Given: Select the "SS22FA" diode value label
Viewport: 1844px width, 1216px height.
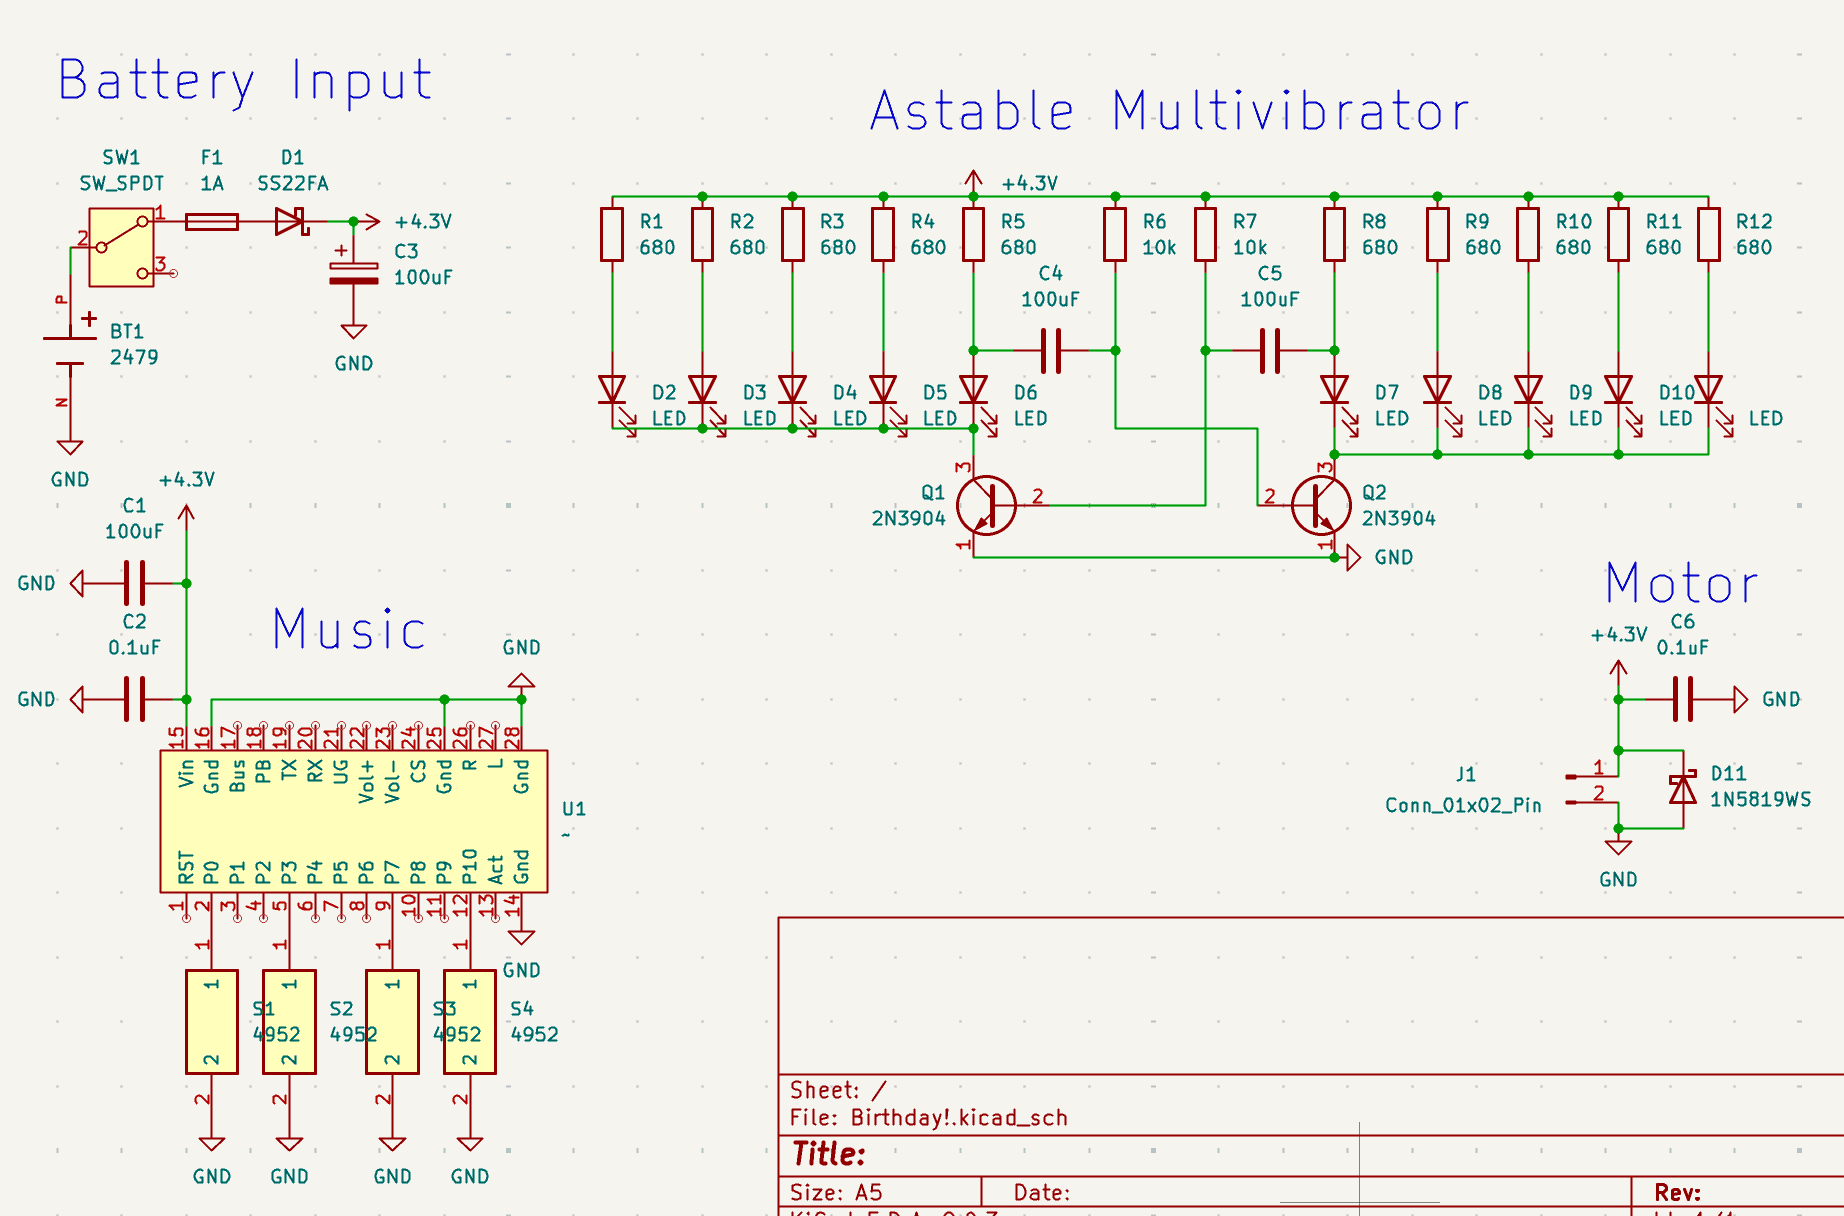Looking at the screenshot, I should click(x=292, y=184).
